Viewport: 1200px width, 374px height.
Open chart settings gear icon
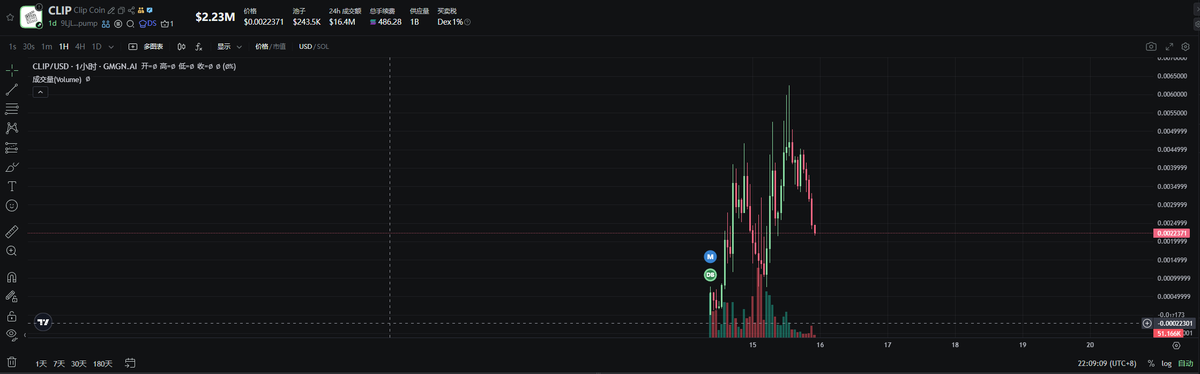click(x=1184, y=46)
